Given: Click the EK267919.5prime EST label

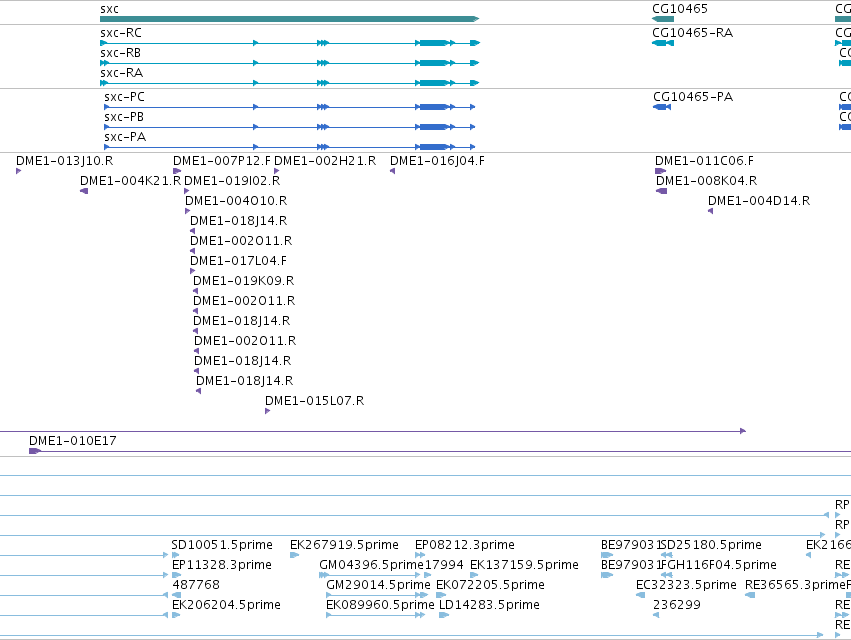Looking at the screenshot, I should (345, 545).
